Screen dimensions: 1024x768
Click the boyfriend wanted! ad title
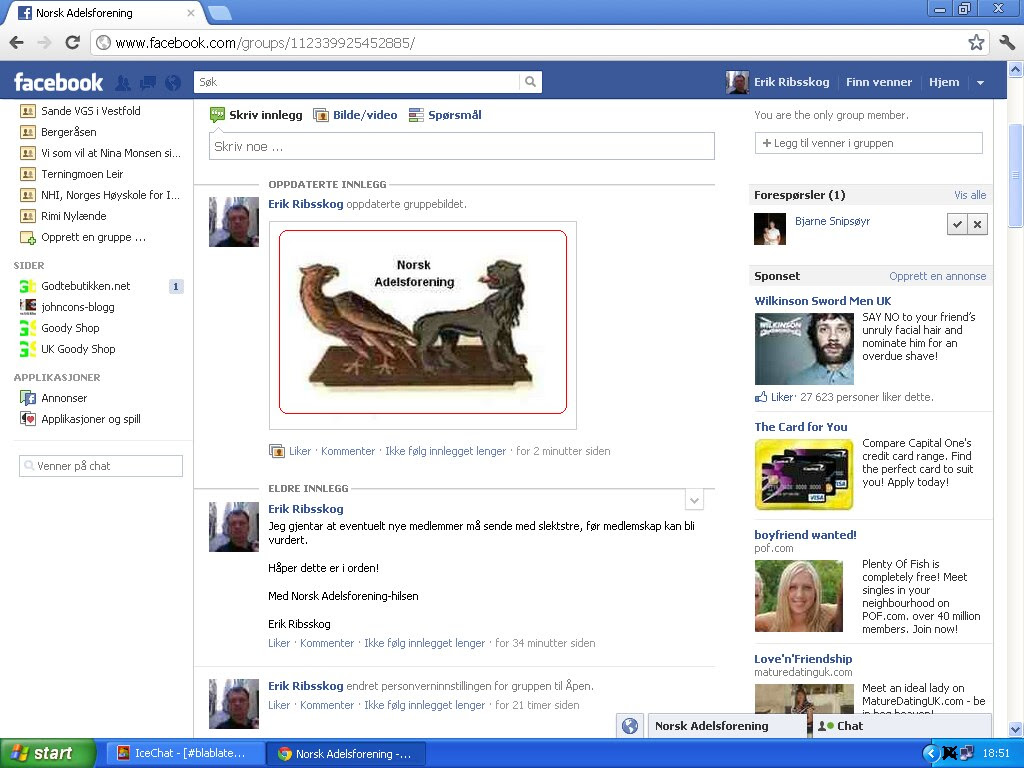805,535
